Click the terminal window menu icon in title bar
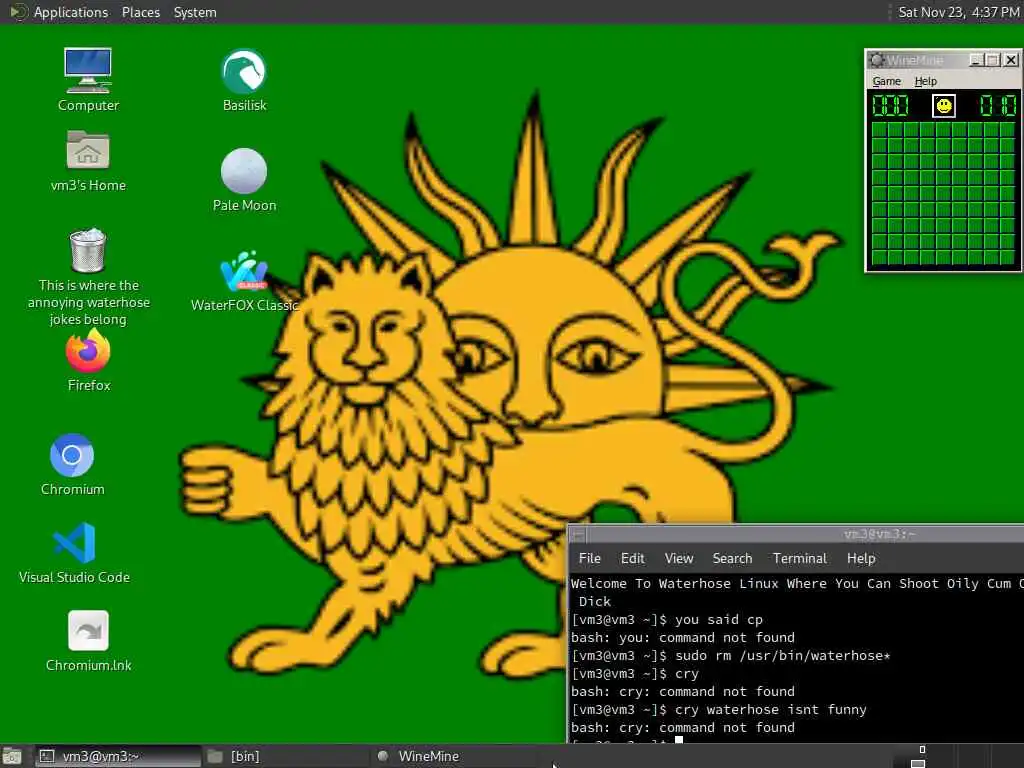This screenshot has width=1024, height=768. [578, 535]
